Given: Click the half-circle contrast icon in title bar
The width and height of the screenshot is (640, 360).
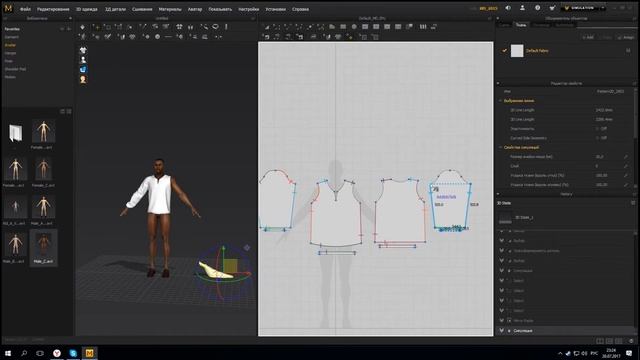Looking at the screenshot, I should coord(508,8).
